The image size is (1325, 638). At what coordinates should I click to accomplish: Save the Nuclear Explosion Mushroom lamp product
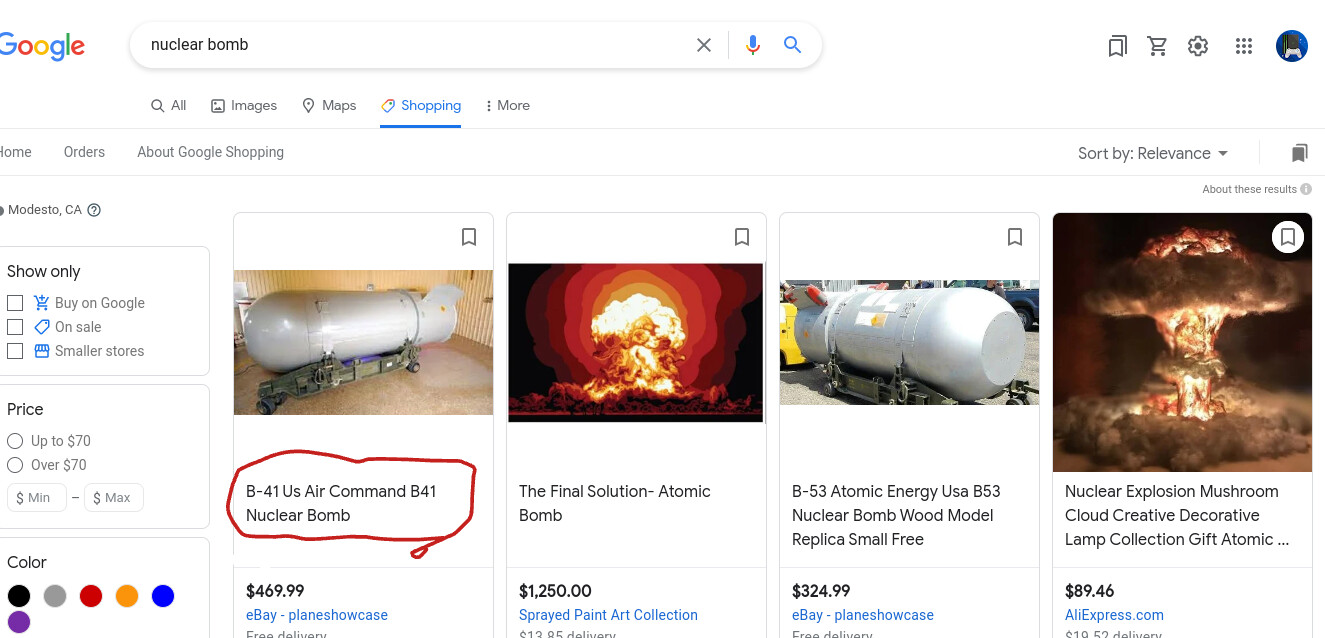click(1288, 237)
